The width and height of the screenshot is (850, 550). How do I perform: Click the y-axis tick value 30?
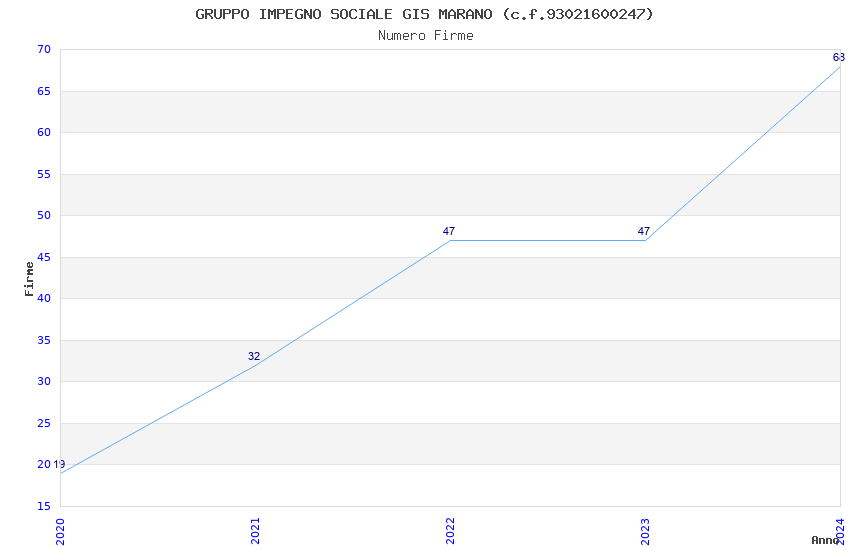pos(44,381)
